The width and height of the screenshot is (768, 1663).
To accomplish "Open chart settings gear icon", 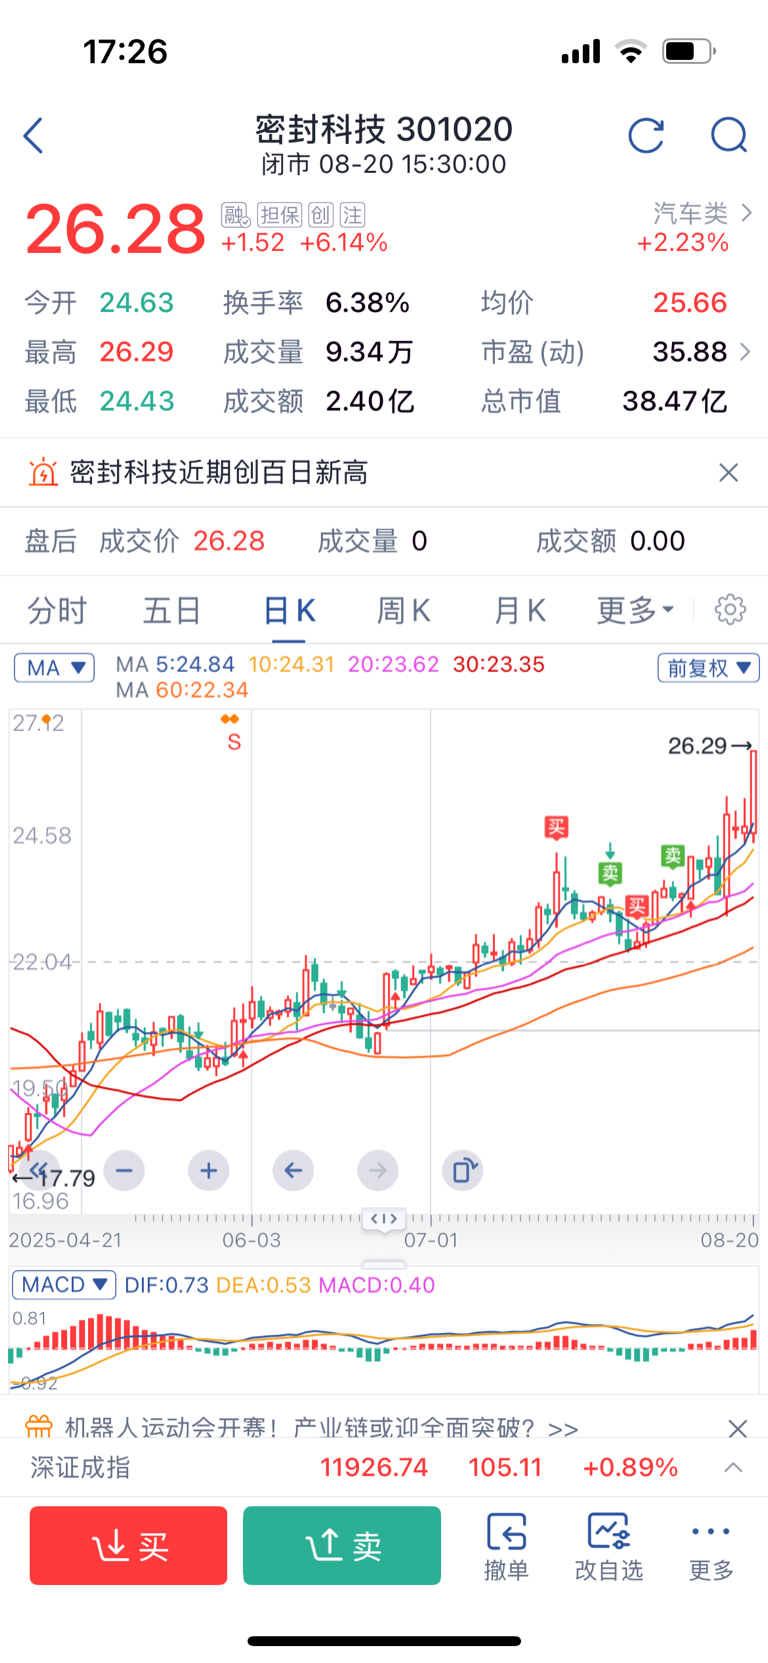I will [730, 609].
